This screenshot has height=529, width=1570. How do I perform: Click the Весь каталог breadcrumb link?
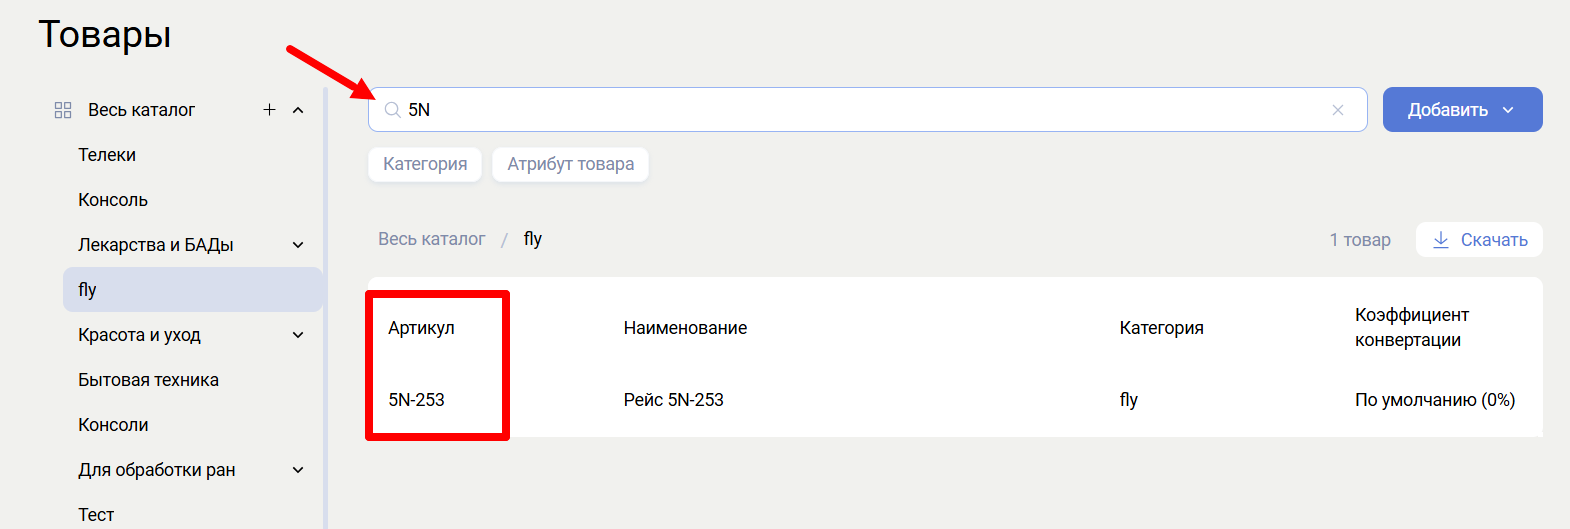pos(431,239)
